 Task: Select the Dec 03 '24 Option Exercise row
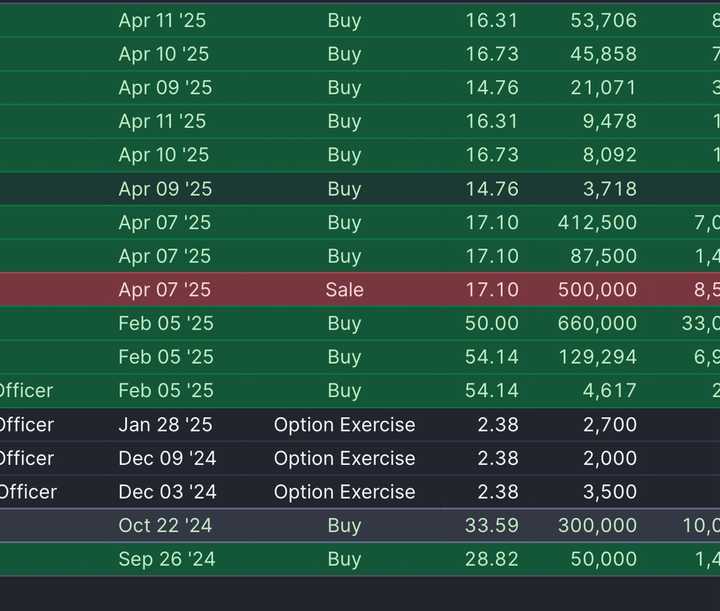pos(360,492)
